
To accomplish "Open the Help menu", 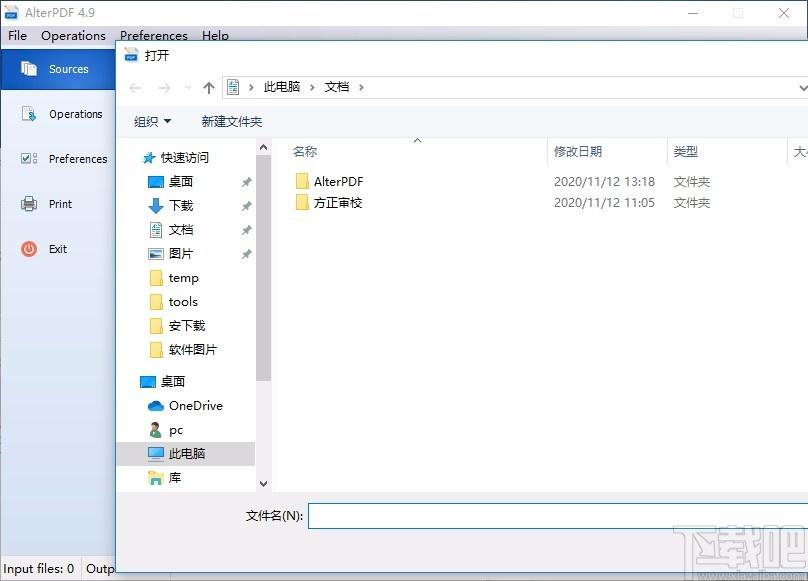I will pyautogui.click(x=215, y=36).
